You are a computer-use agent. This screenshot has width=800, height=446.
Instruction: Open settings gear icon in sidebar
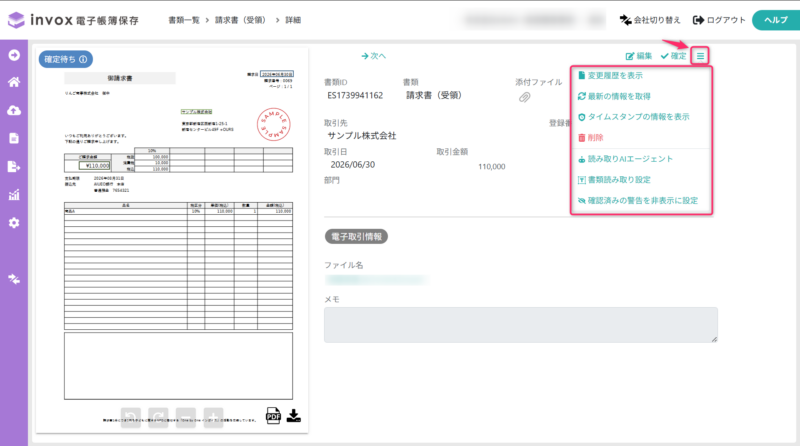pos(14,223)
